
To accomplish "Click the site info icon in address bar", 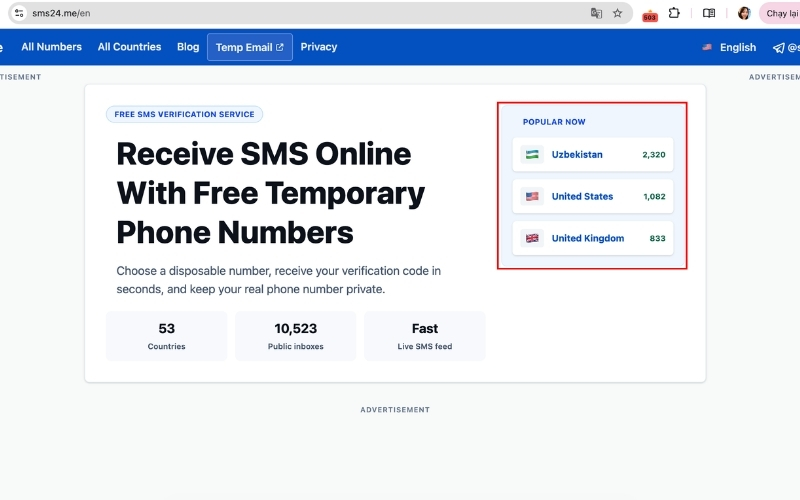I will pos(19,13).
